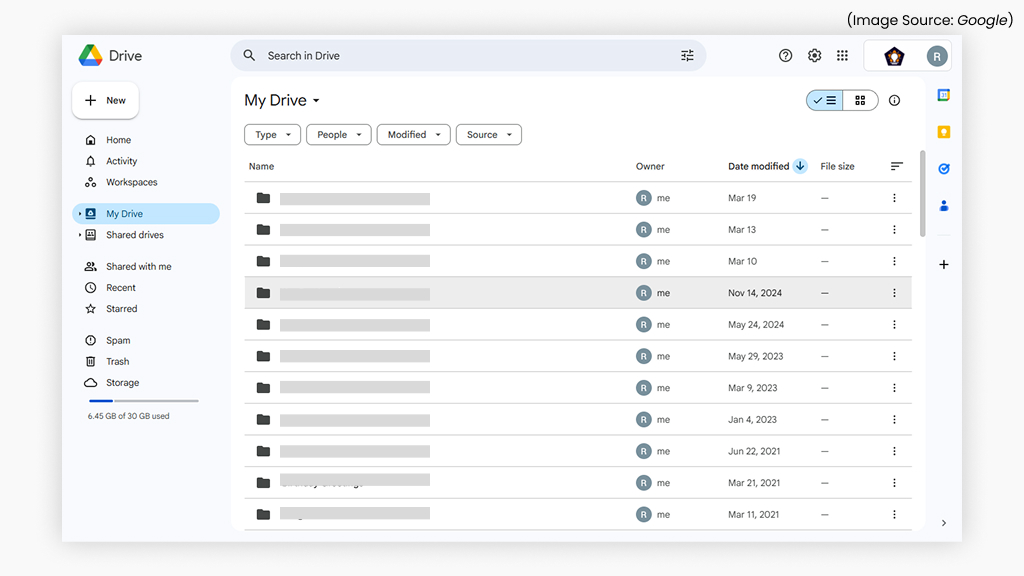
Task: Select list view layout
Action: [824, 100]
